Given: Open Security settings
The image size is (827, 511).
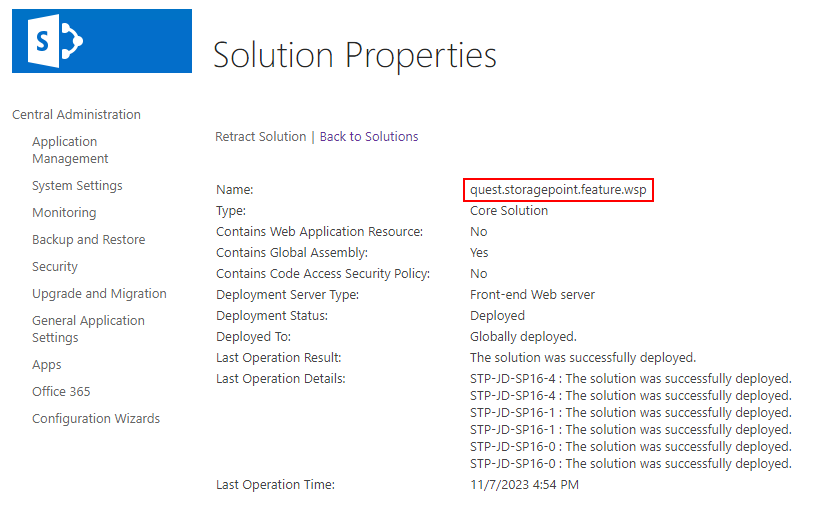Looking at the screenshot, I should click(55, 267).
